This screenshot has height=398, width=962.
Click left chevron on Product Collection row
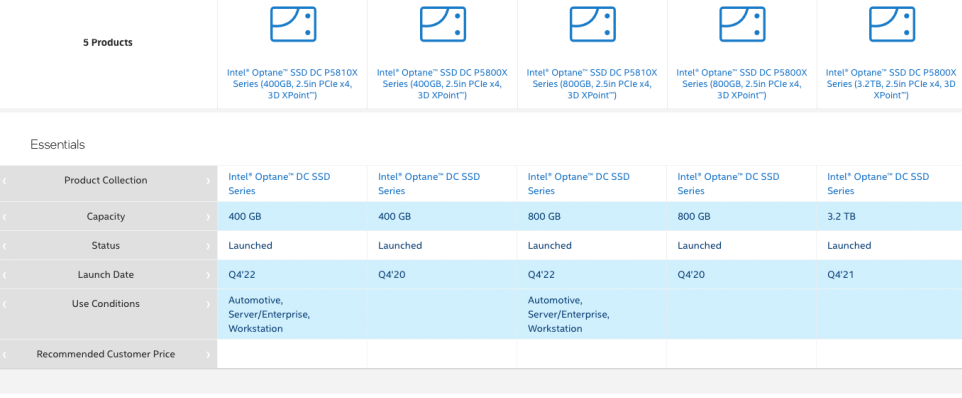pyautogui.click(x=5, y=181)
